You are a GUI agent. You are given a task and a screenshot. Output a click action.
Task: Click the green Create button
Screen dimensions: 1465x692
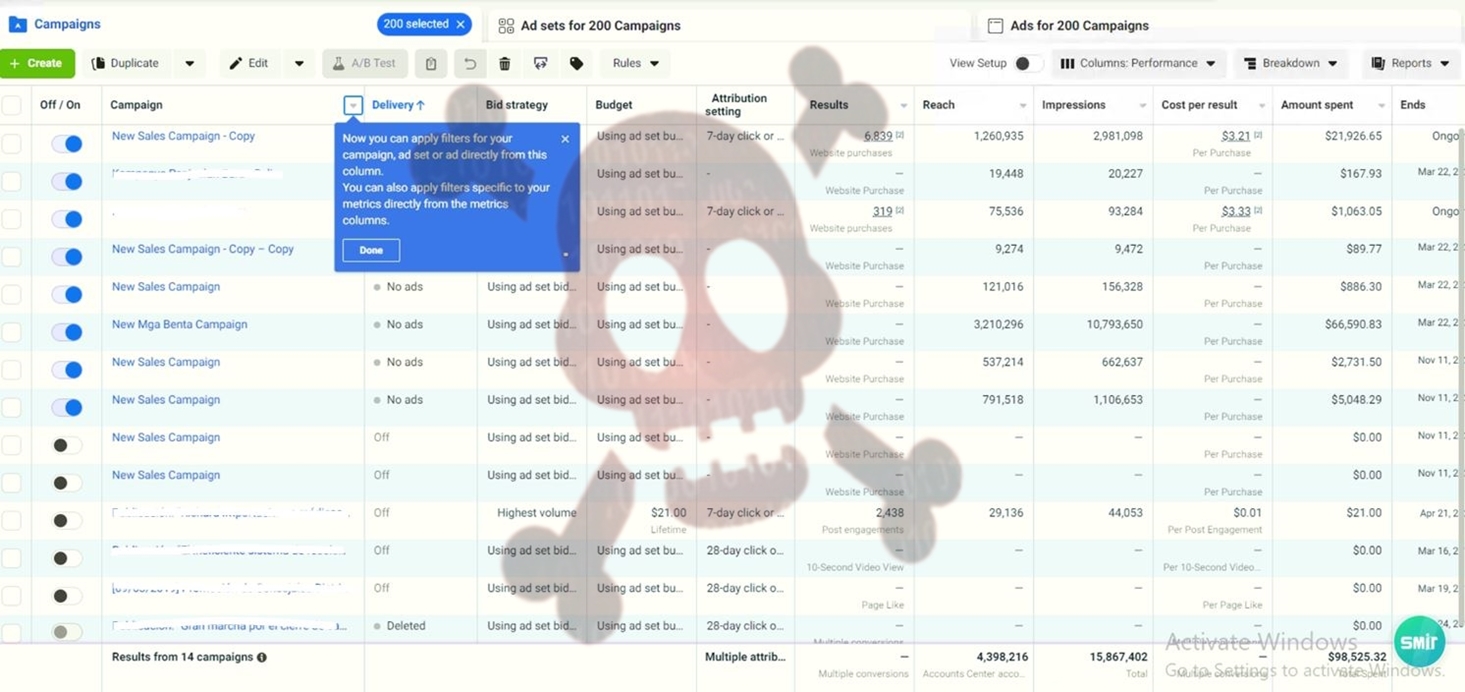tap(37, 63)
